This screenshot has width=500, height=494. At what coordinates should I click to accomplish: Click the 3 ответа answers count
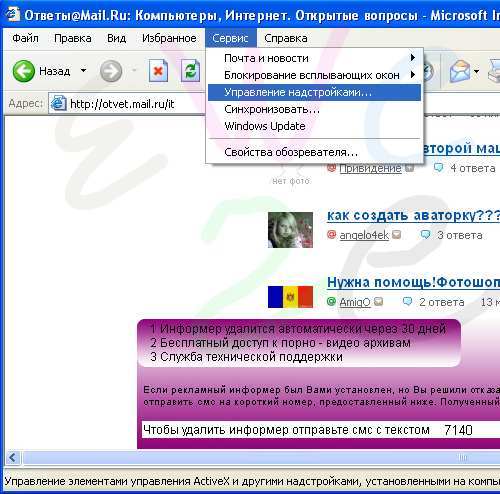[x=460, y=235]
